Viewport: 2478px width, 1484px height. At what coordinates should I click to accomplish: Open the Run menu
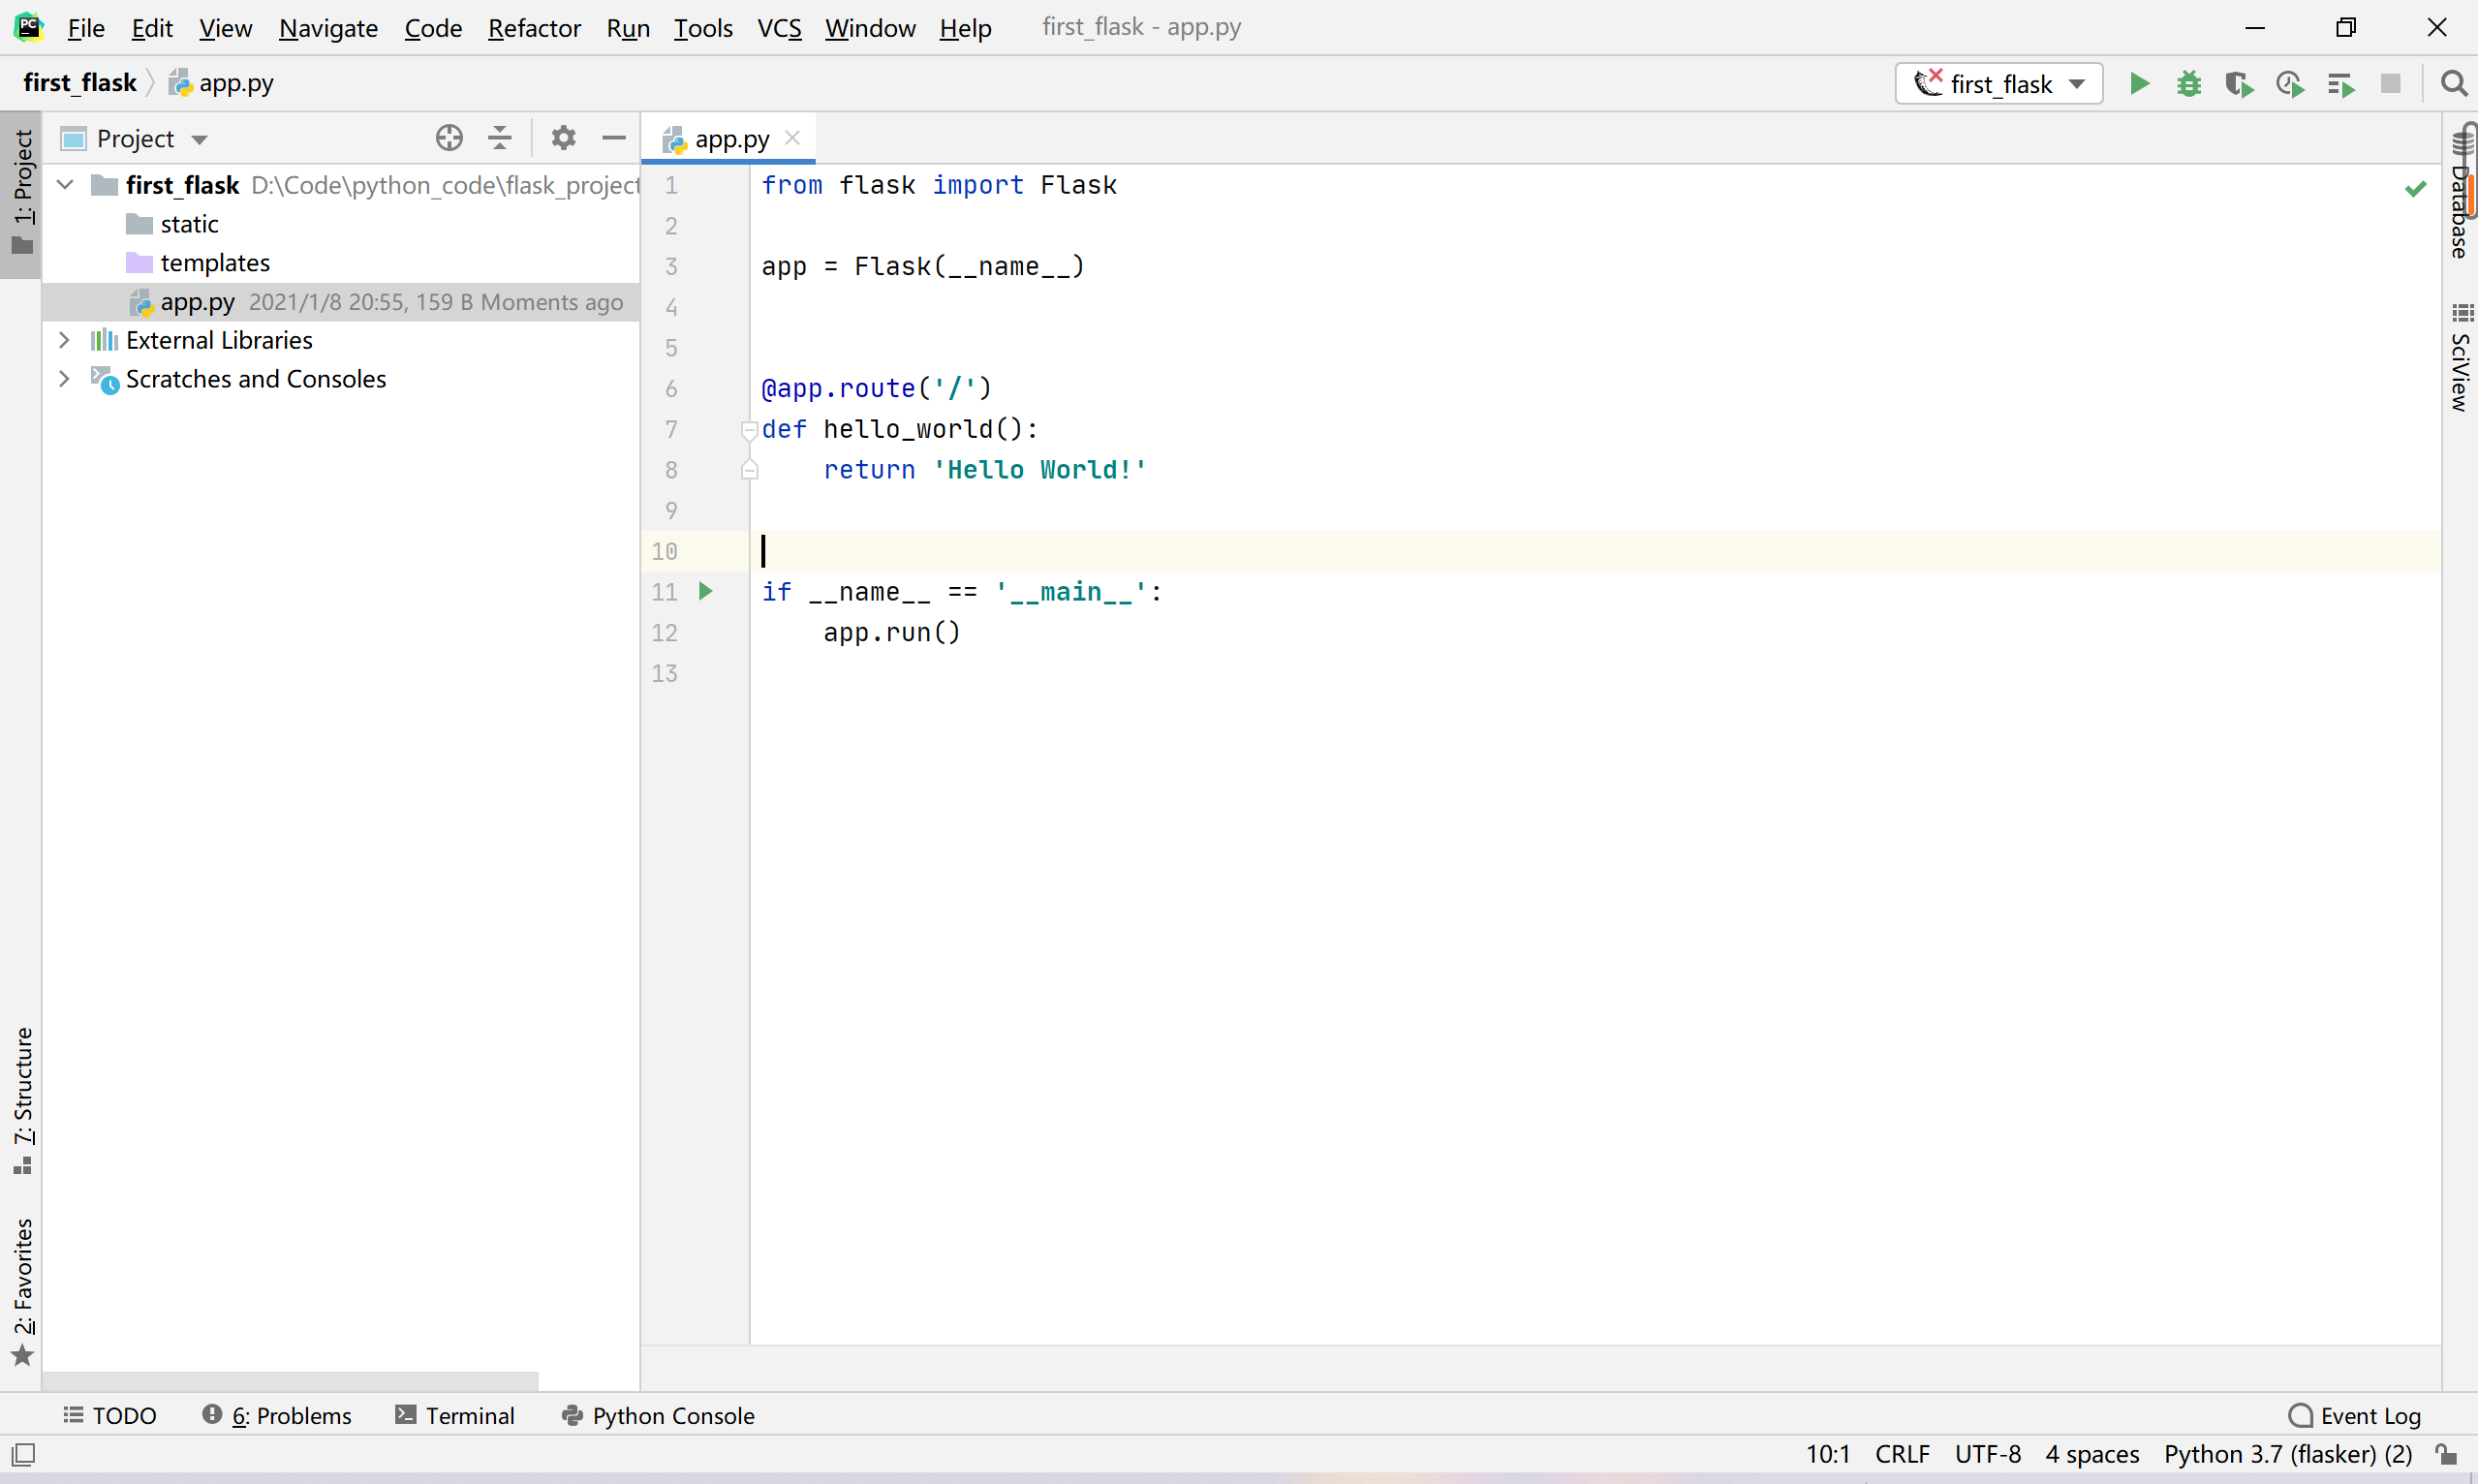628,28
